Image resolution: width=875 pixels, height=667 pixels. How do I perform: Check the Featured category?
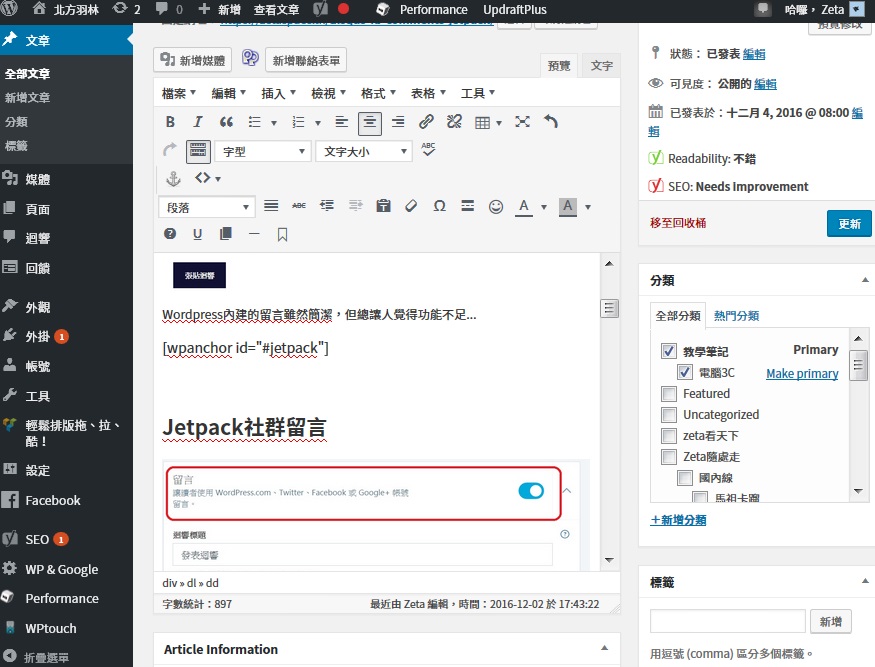click(x=669, y=394)
